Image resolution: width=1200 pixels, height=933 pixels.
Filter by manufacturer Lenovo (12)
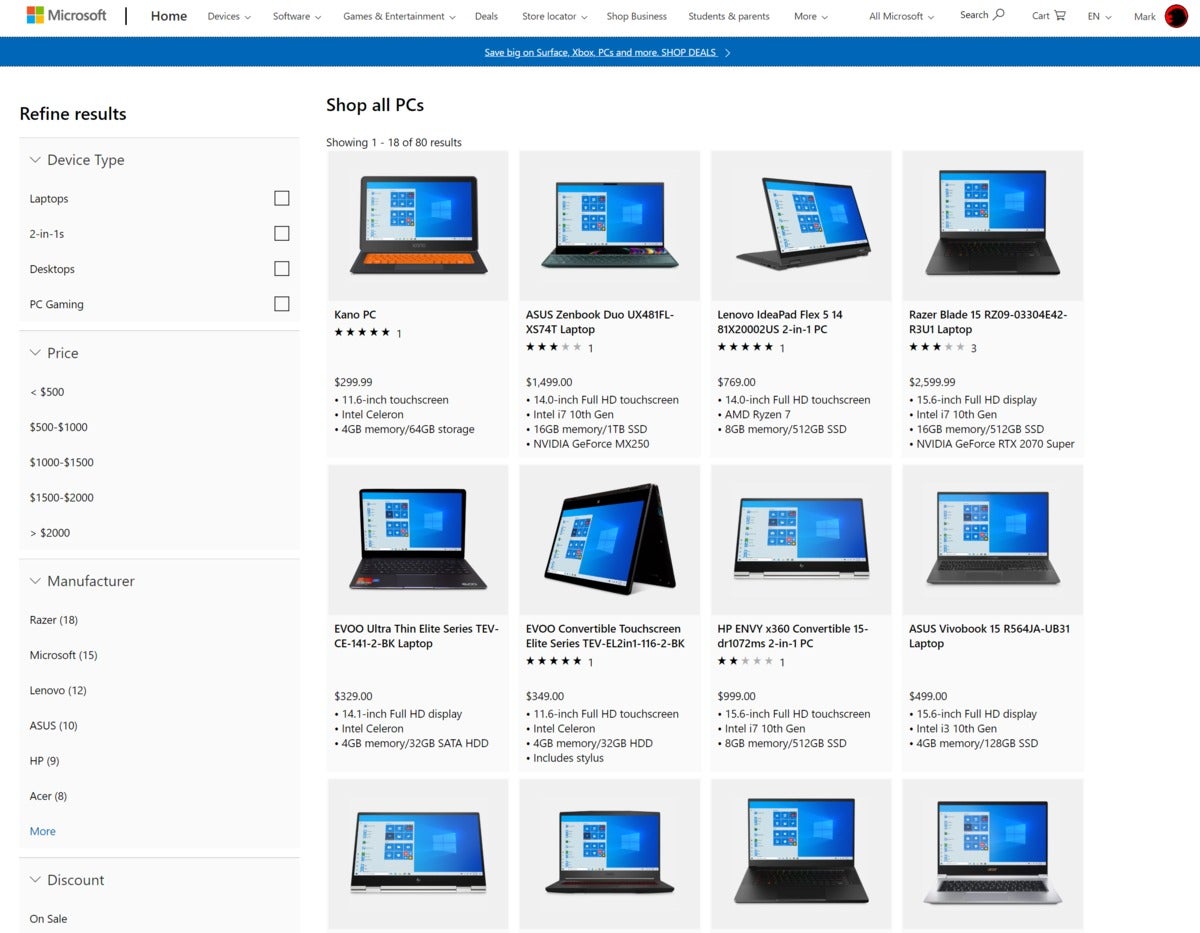pyautogui.click(x=58, y=690)
